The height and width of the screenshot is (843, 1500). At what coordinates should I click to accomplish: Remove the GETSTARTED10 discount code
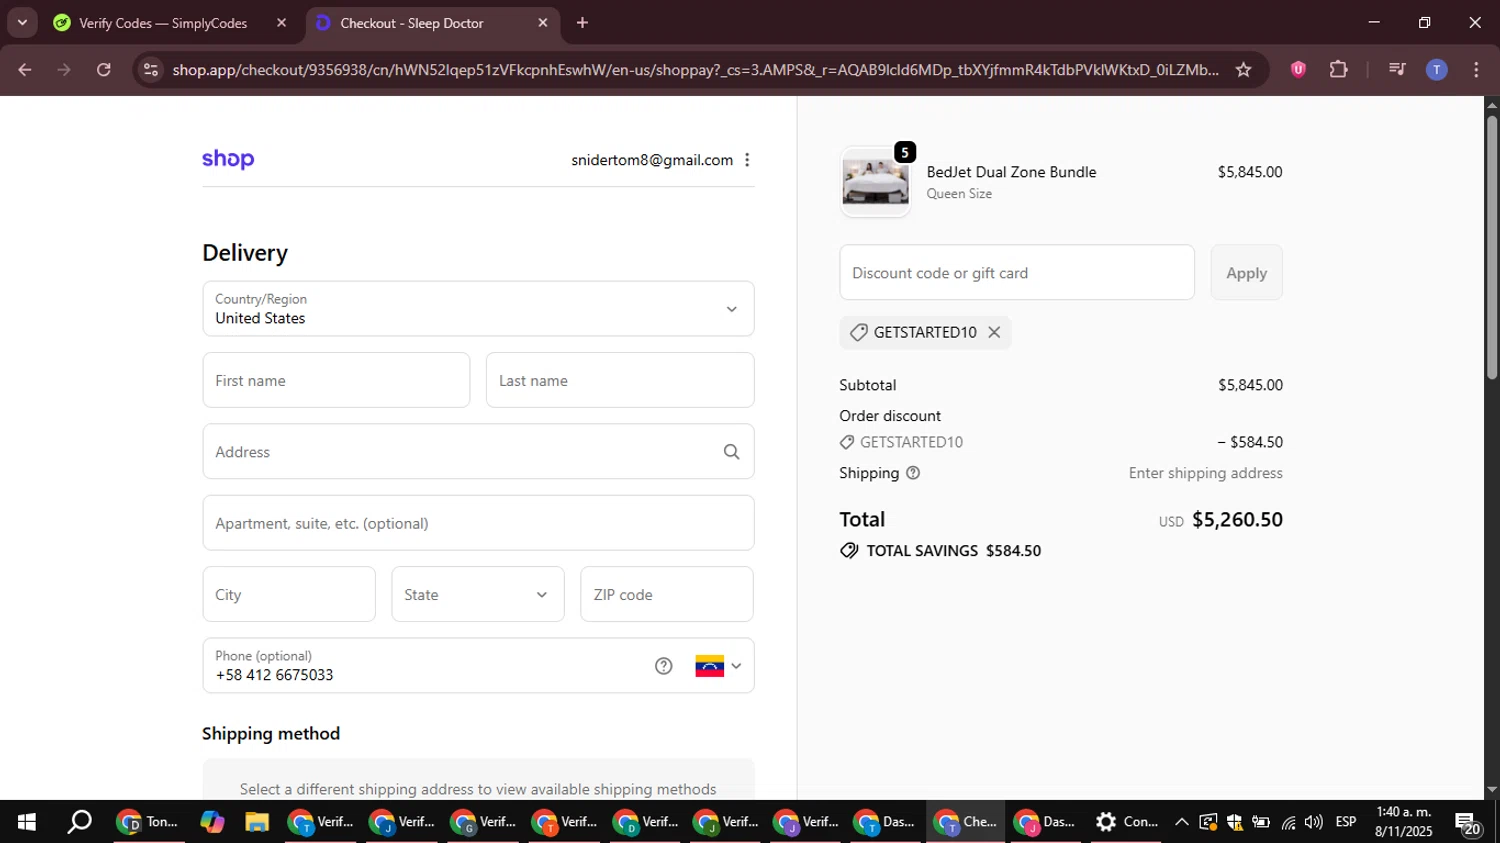pos(994,332)
